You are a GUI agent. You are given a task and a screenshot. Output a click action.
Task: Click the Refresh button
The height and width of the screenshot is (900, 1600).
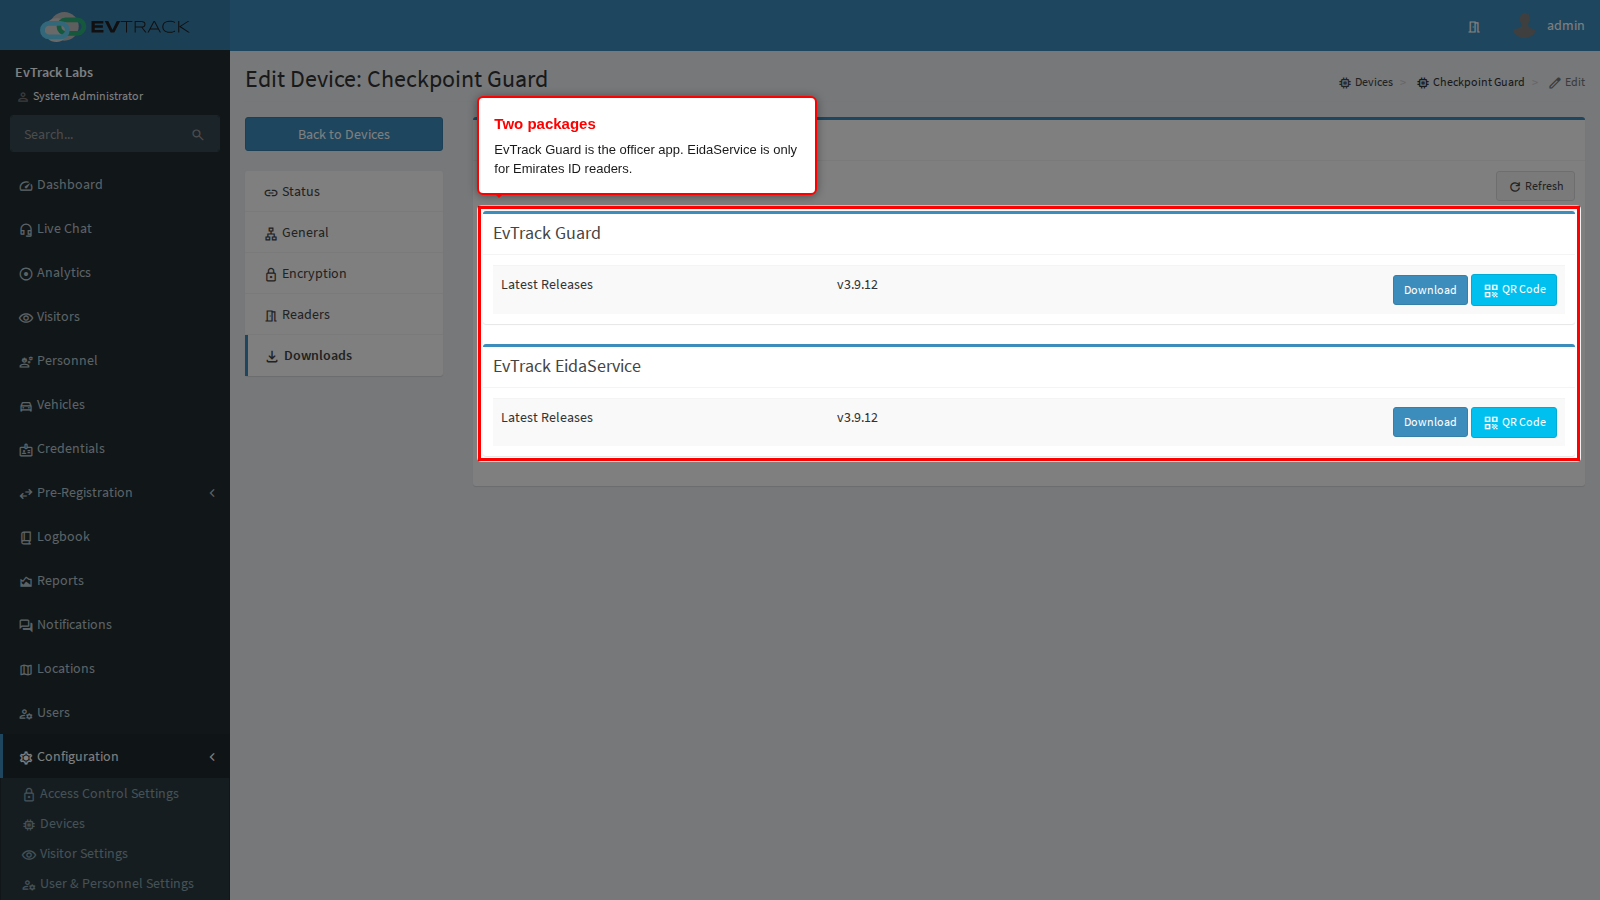click(1535, 186)
